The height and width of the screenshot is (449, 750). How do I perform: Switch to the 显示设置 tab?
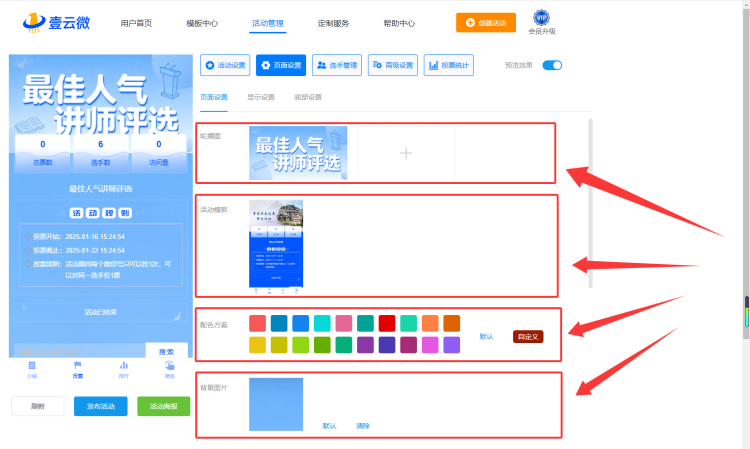click(261, 97)
